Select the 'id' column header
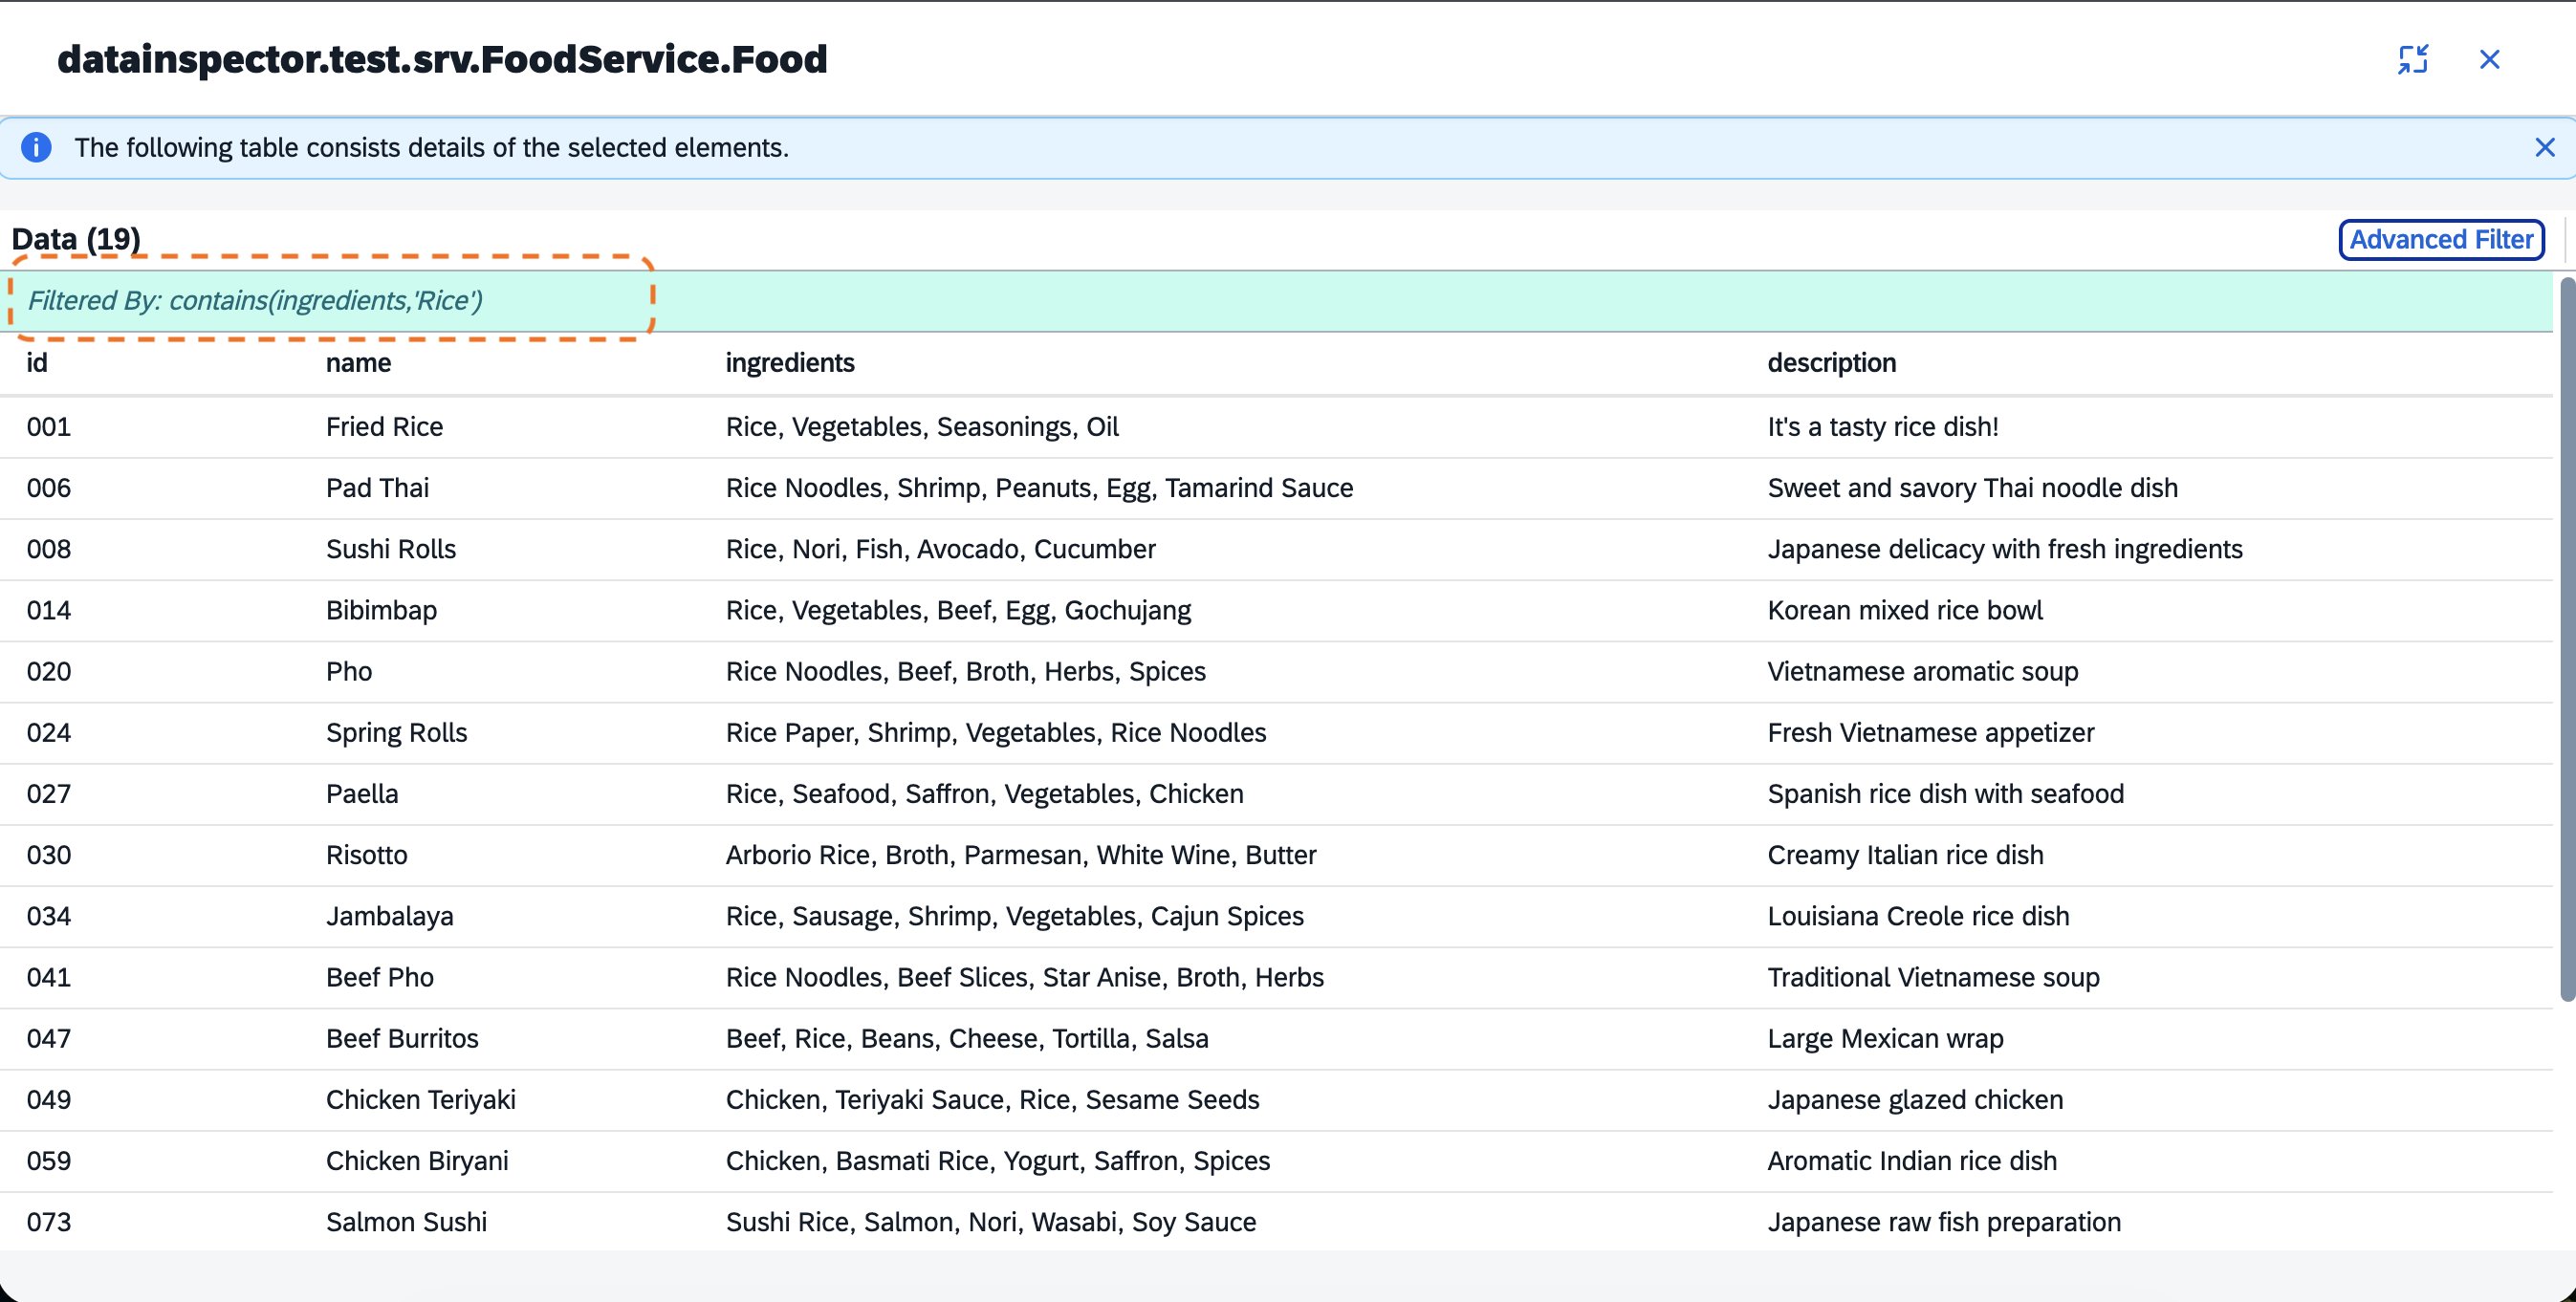Image resolution: width=2576 pixels, height=1302 pixels. (37, 362)
